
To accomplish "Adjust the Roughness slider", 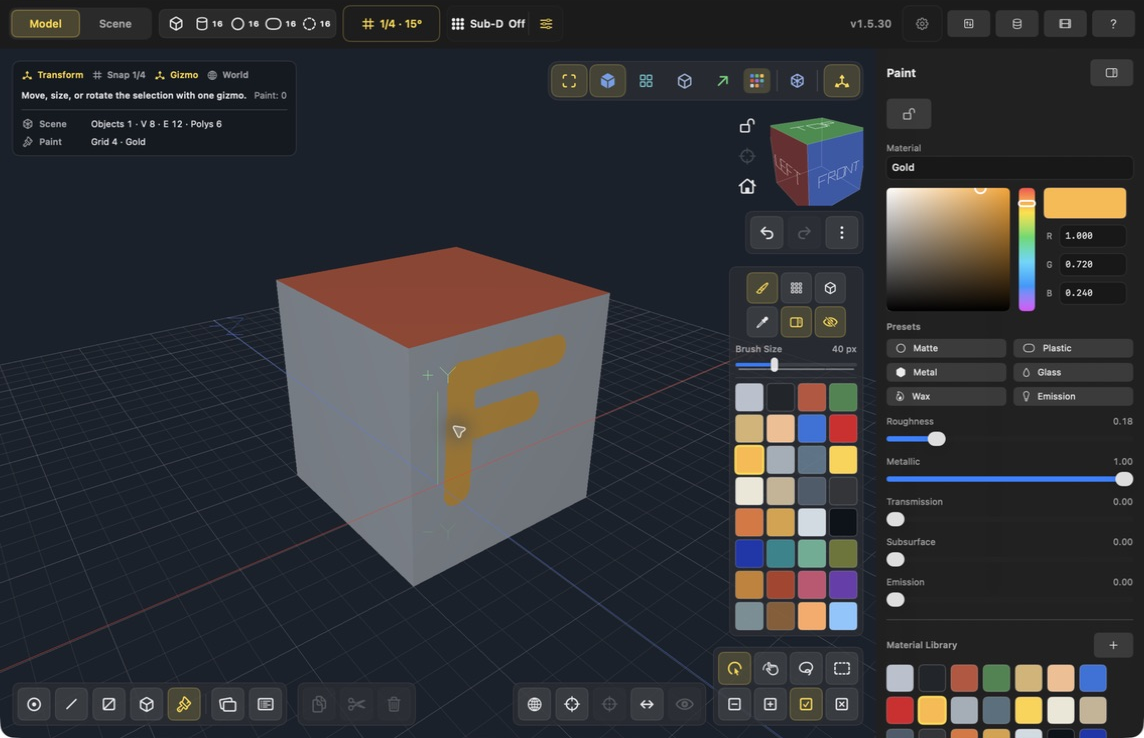I will pyautogui.click(x=1009, y=438).
